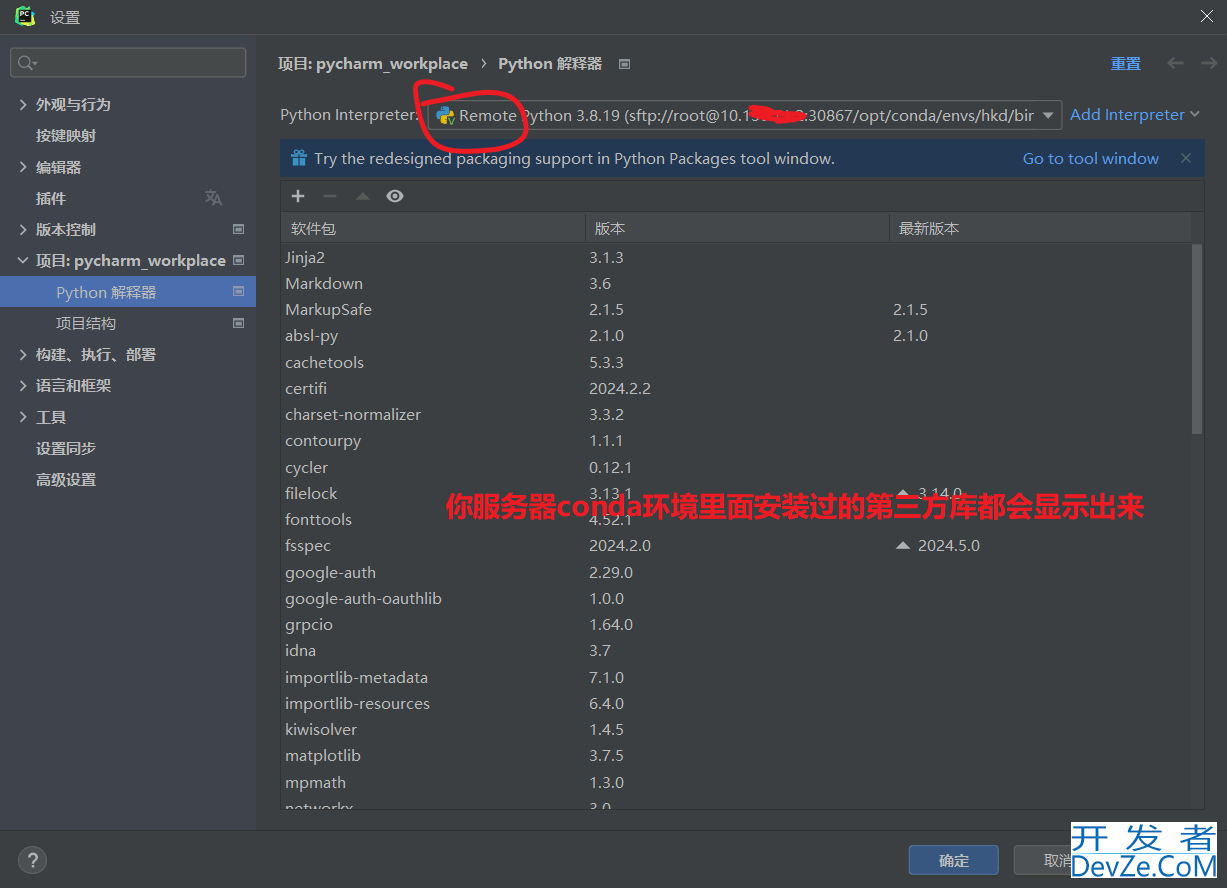Remove package with the minus icon
The width and height of the screenshot is (1227, 888).
point(330,196)
